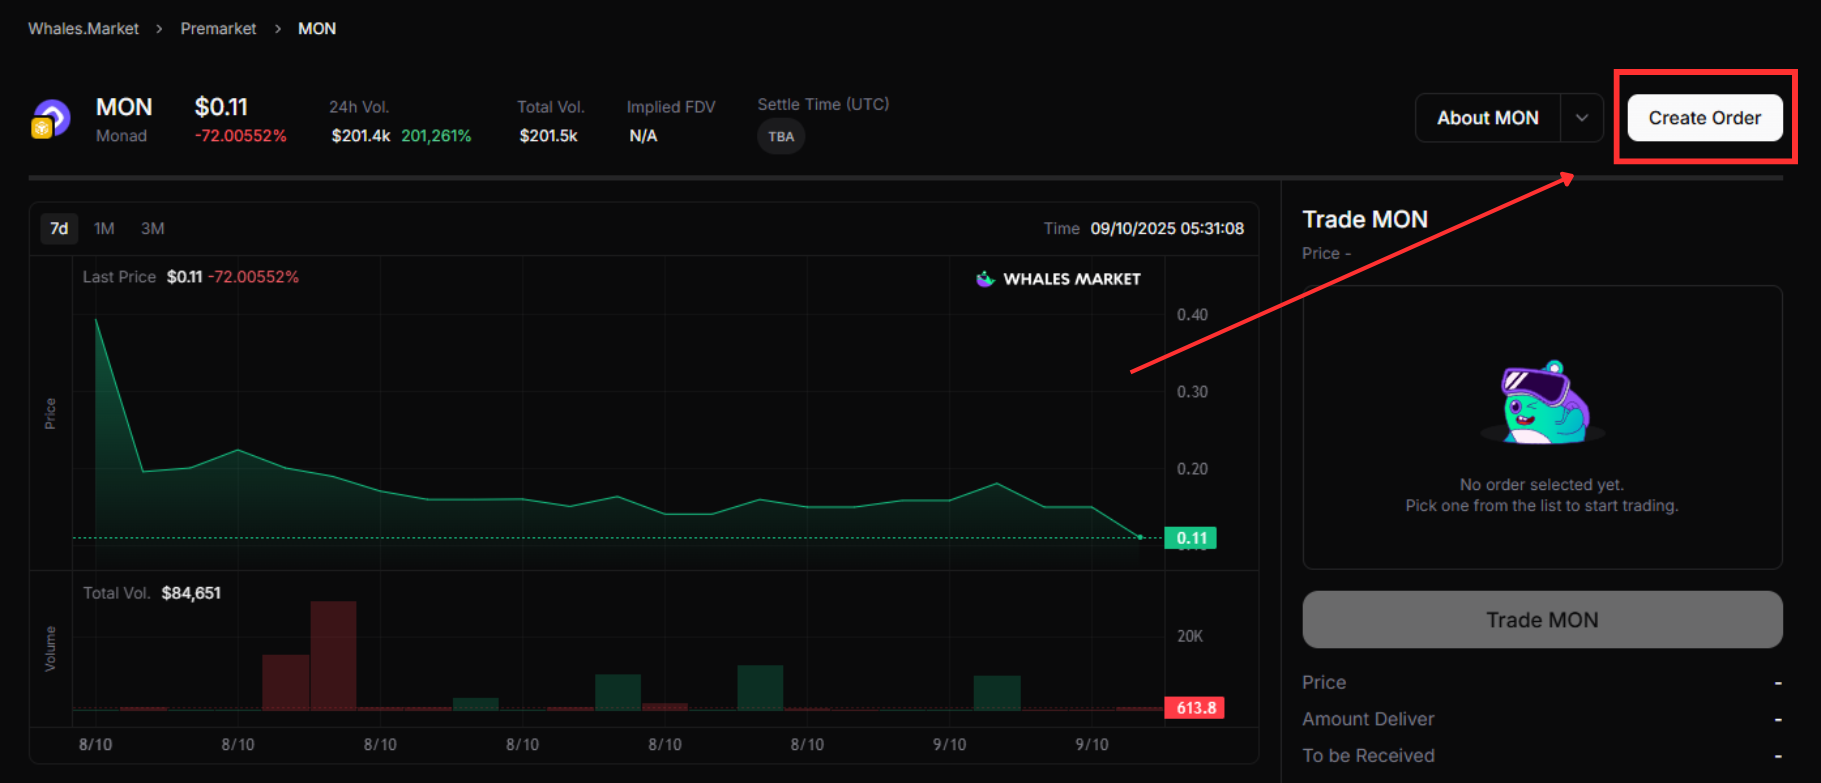This screenshot has width=1821, height=783.
Task: Click the MON breadcrumb item
Action: [317, 29]
